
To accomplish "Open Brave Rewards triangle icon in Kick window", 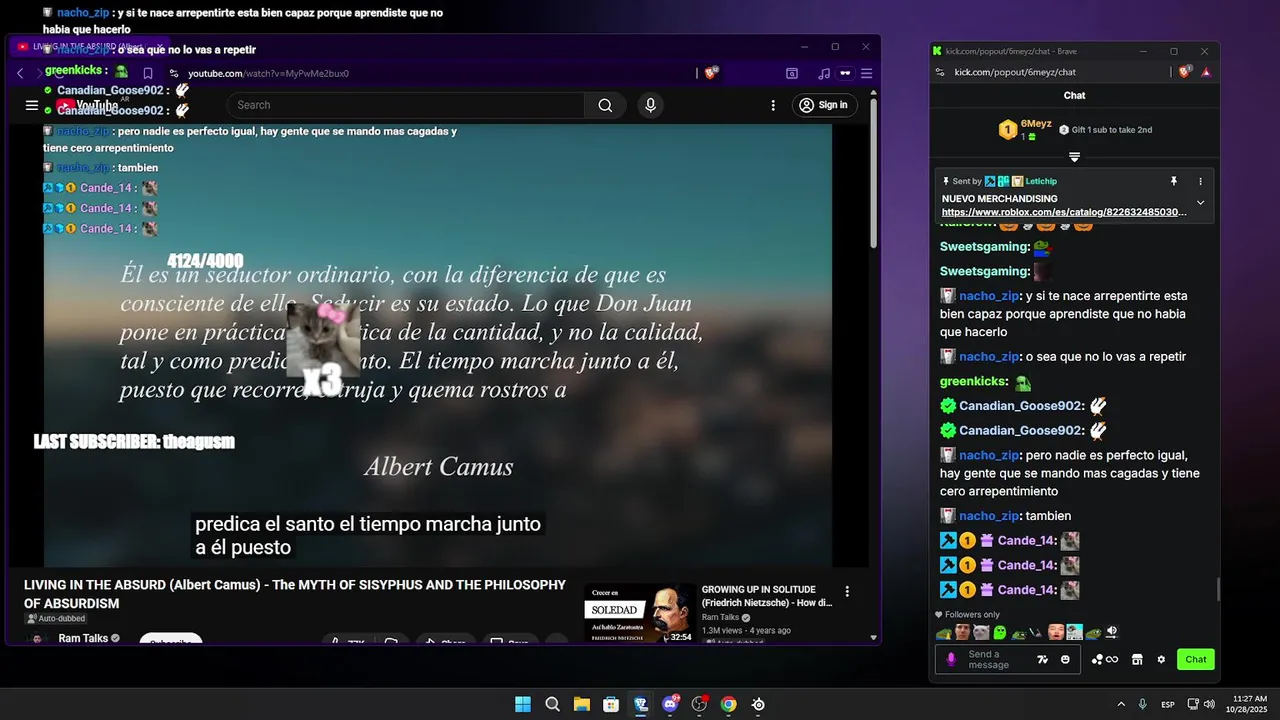I will (1206, 72).
